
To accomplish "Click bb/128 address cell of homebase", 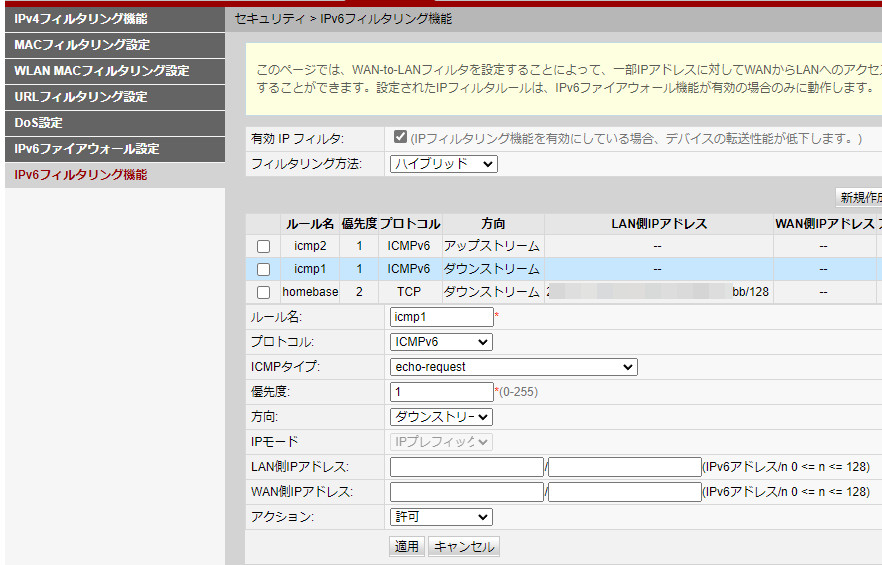I will pyautogui.click(x=659, y=292).
